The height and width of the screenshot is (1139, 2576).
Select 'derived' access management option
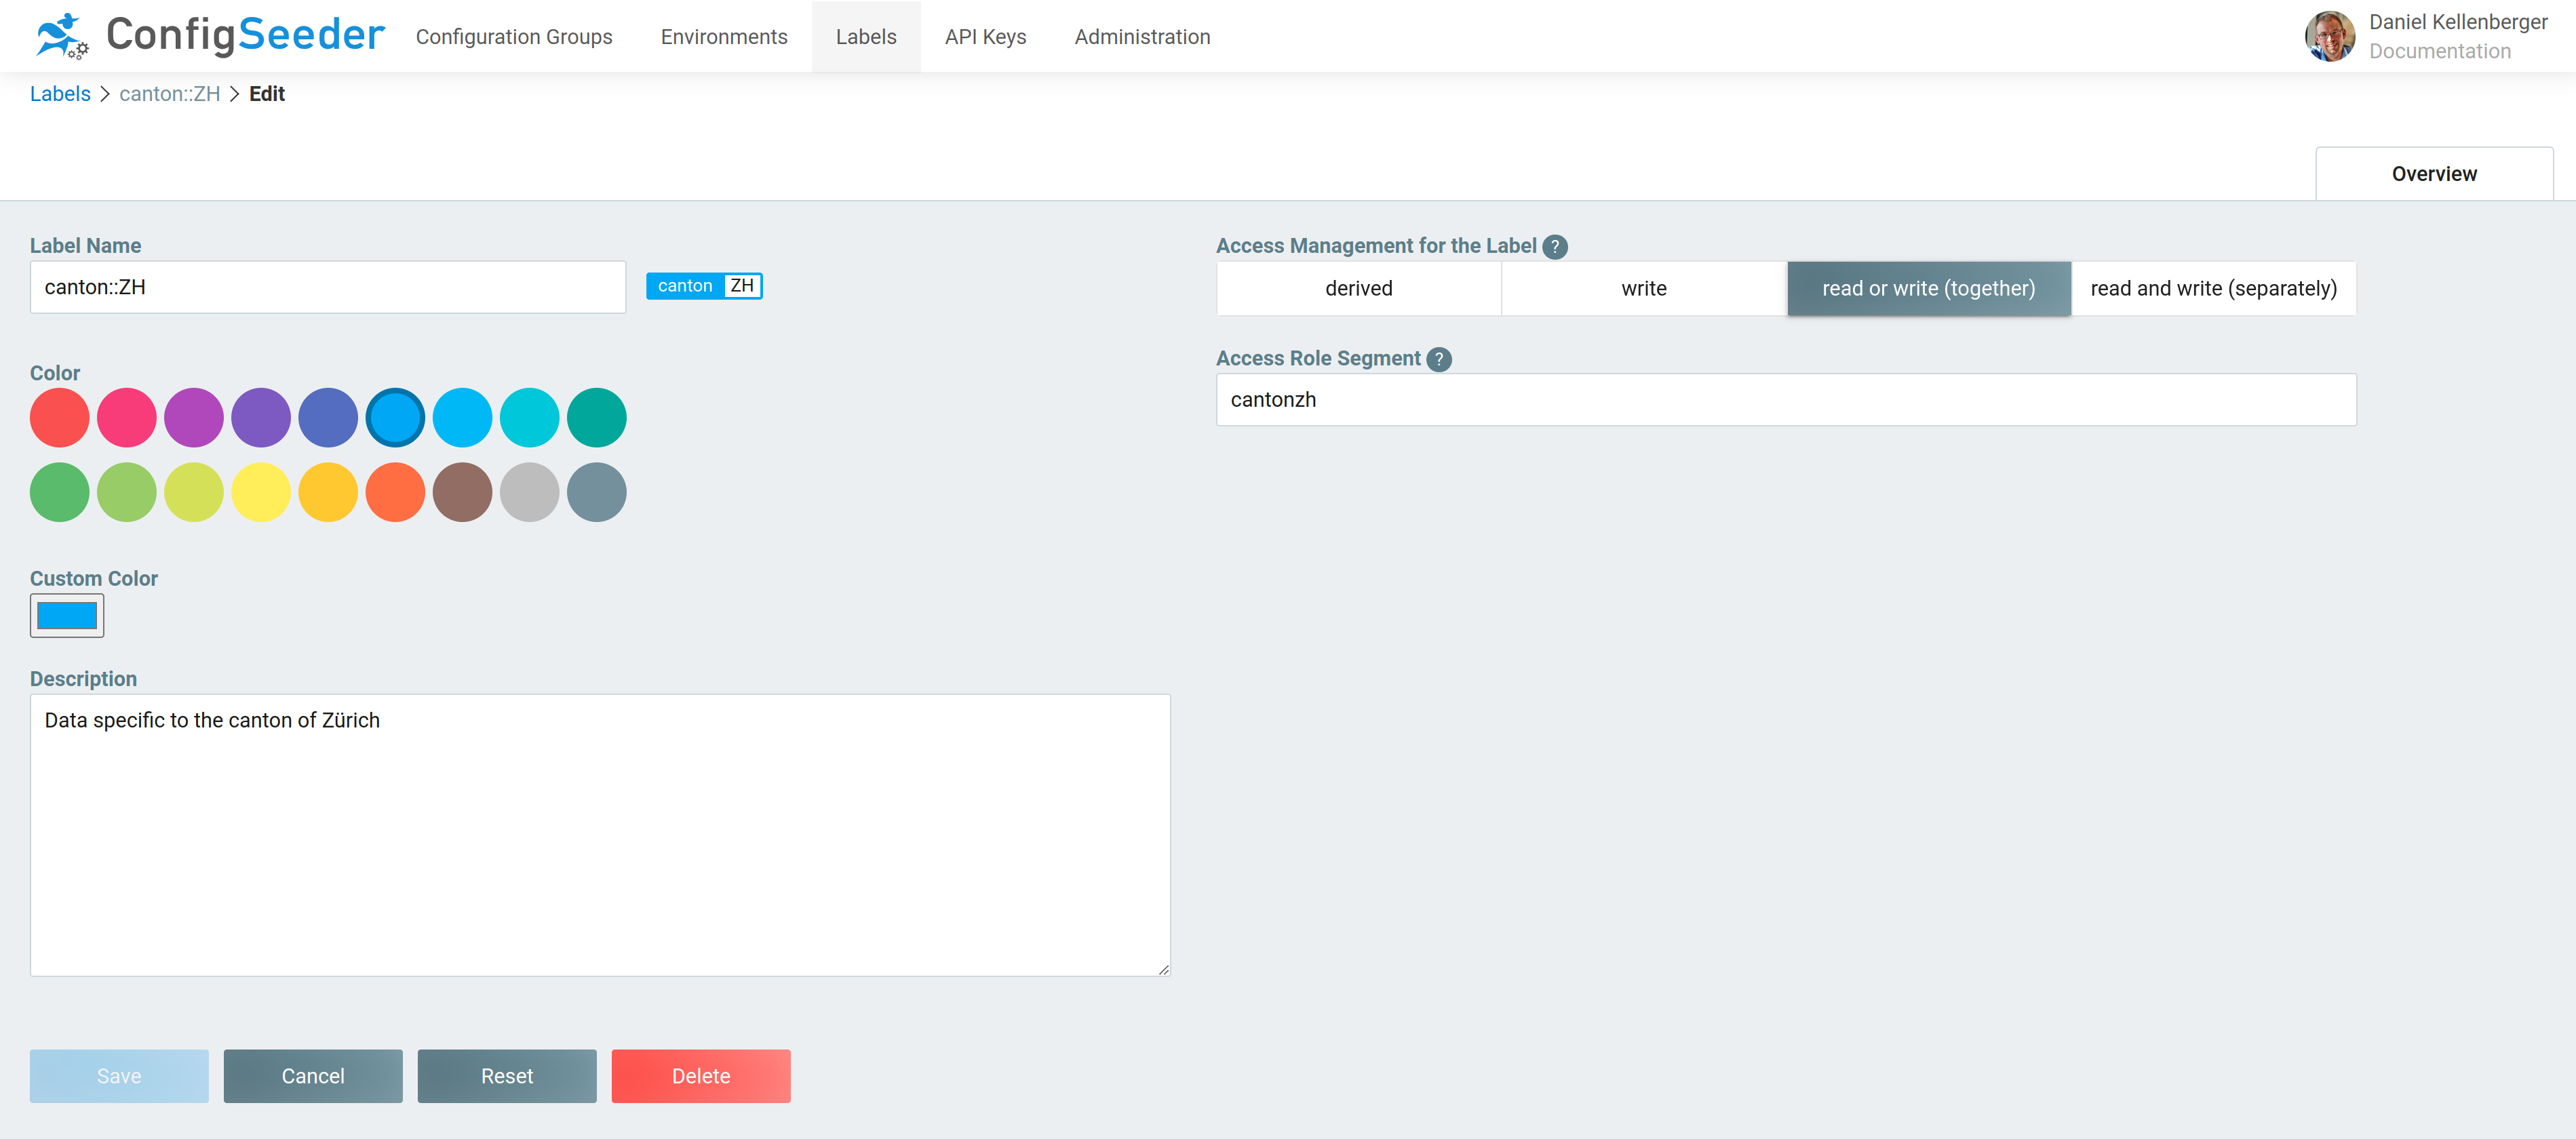pos(1358,289)
